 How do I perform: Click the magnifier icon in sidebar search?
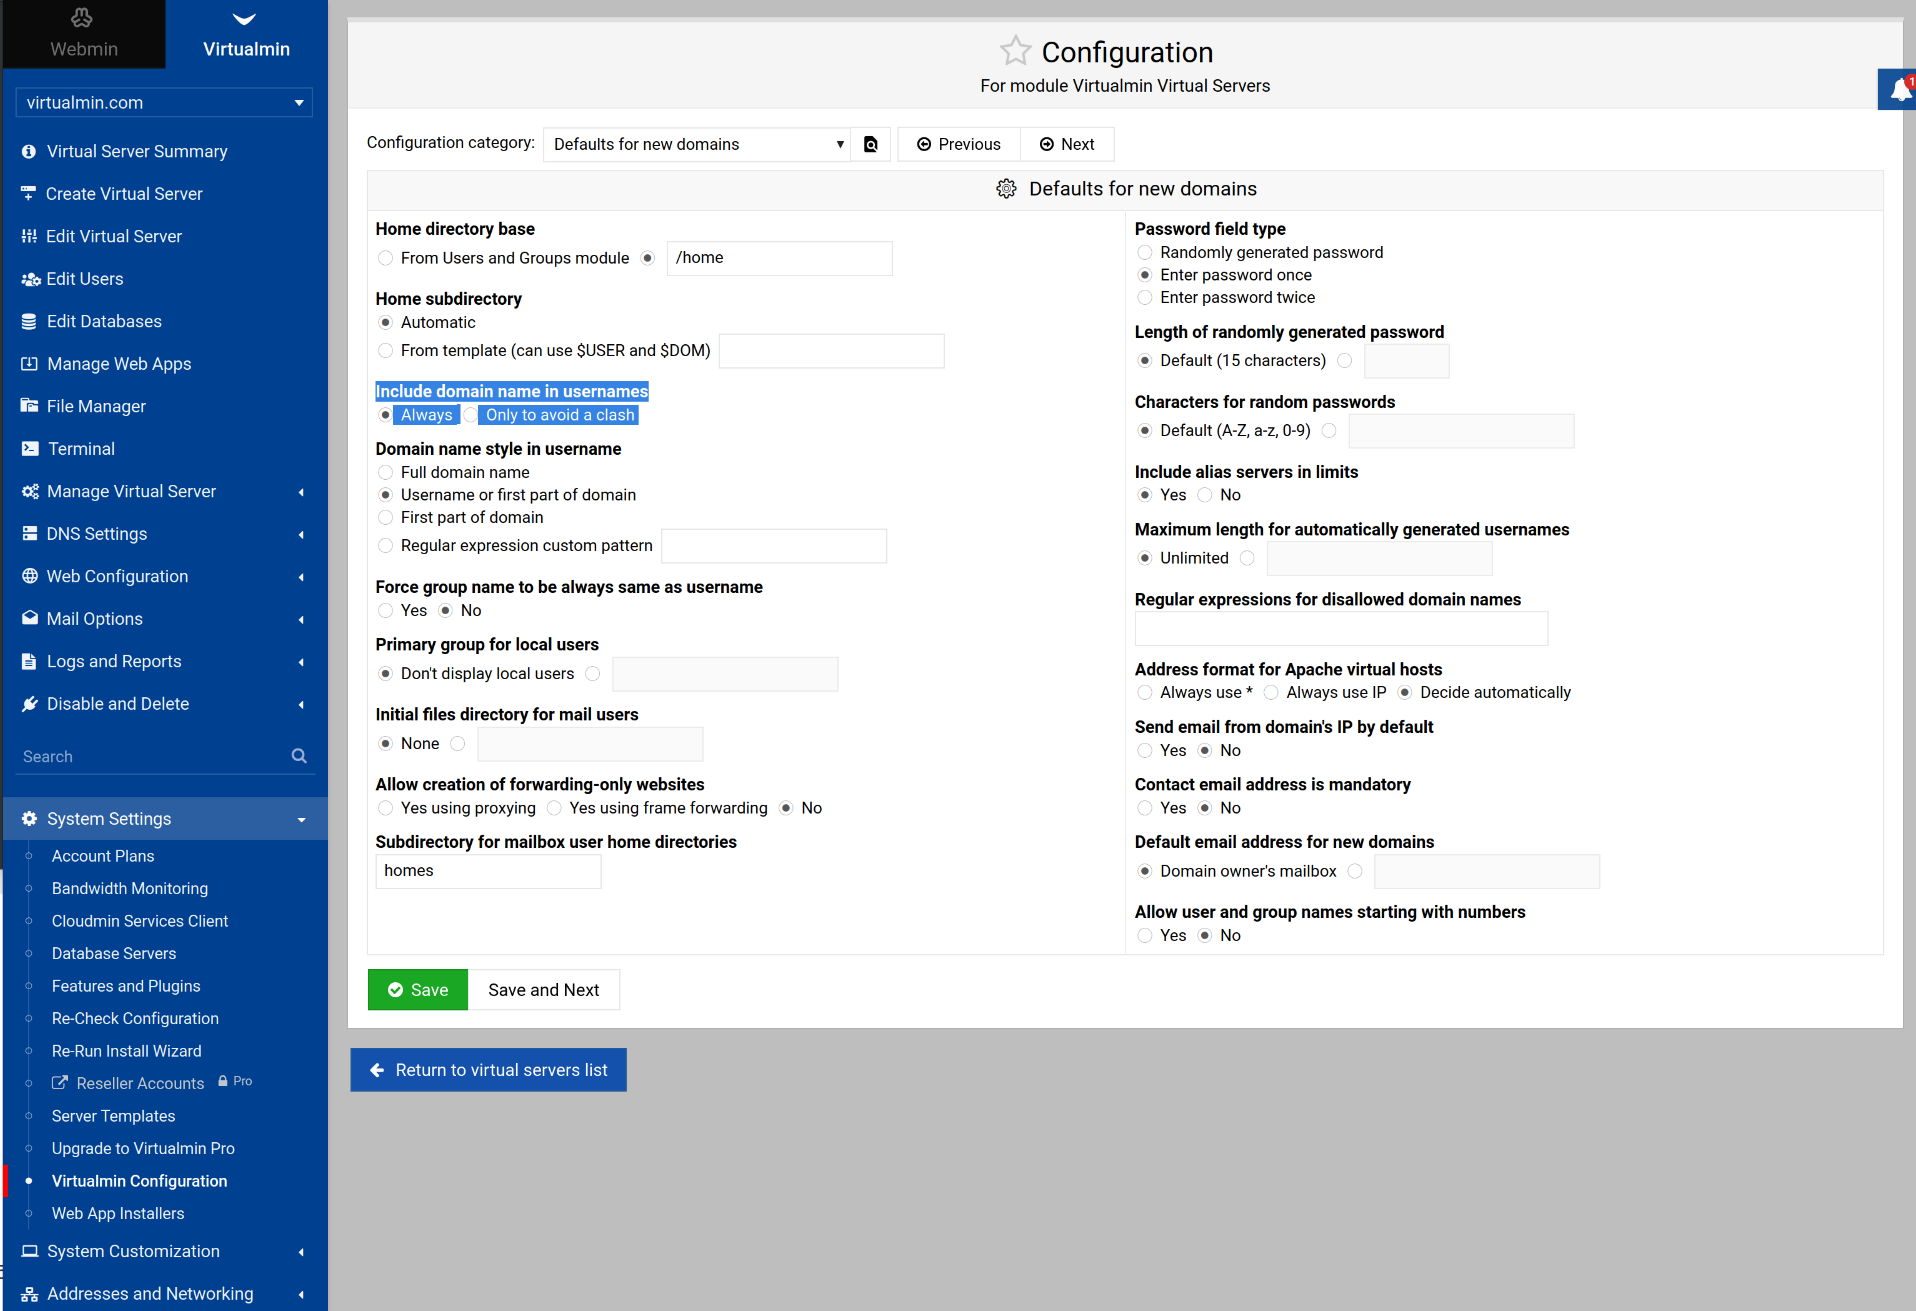coord(299,756)
